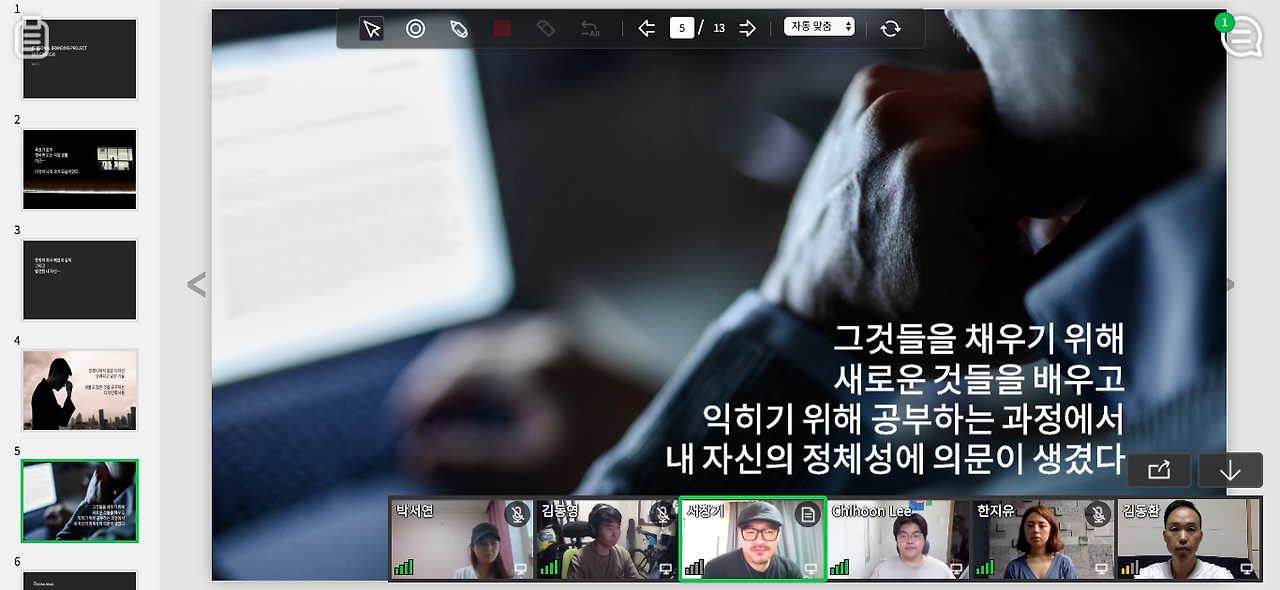Click the left chevron beside the slide

coord(196,284)
